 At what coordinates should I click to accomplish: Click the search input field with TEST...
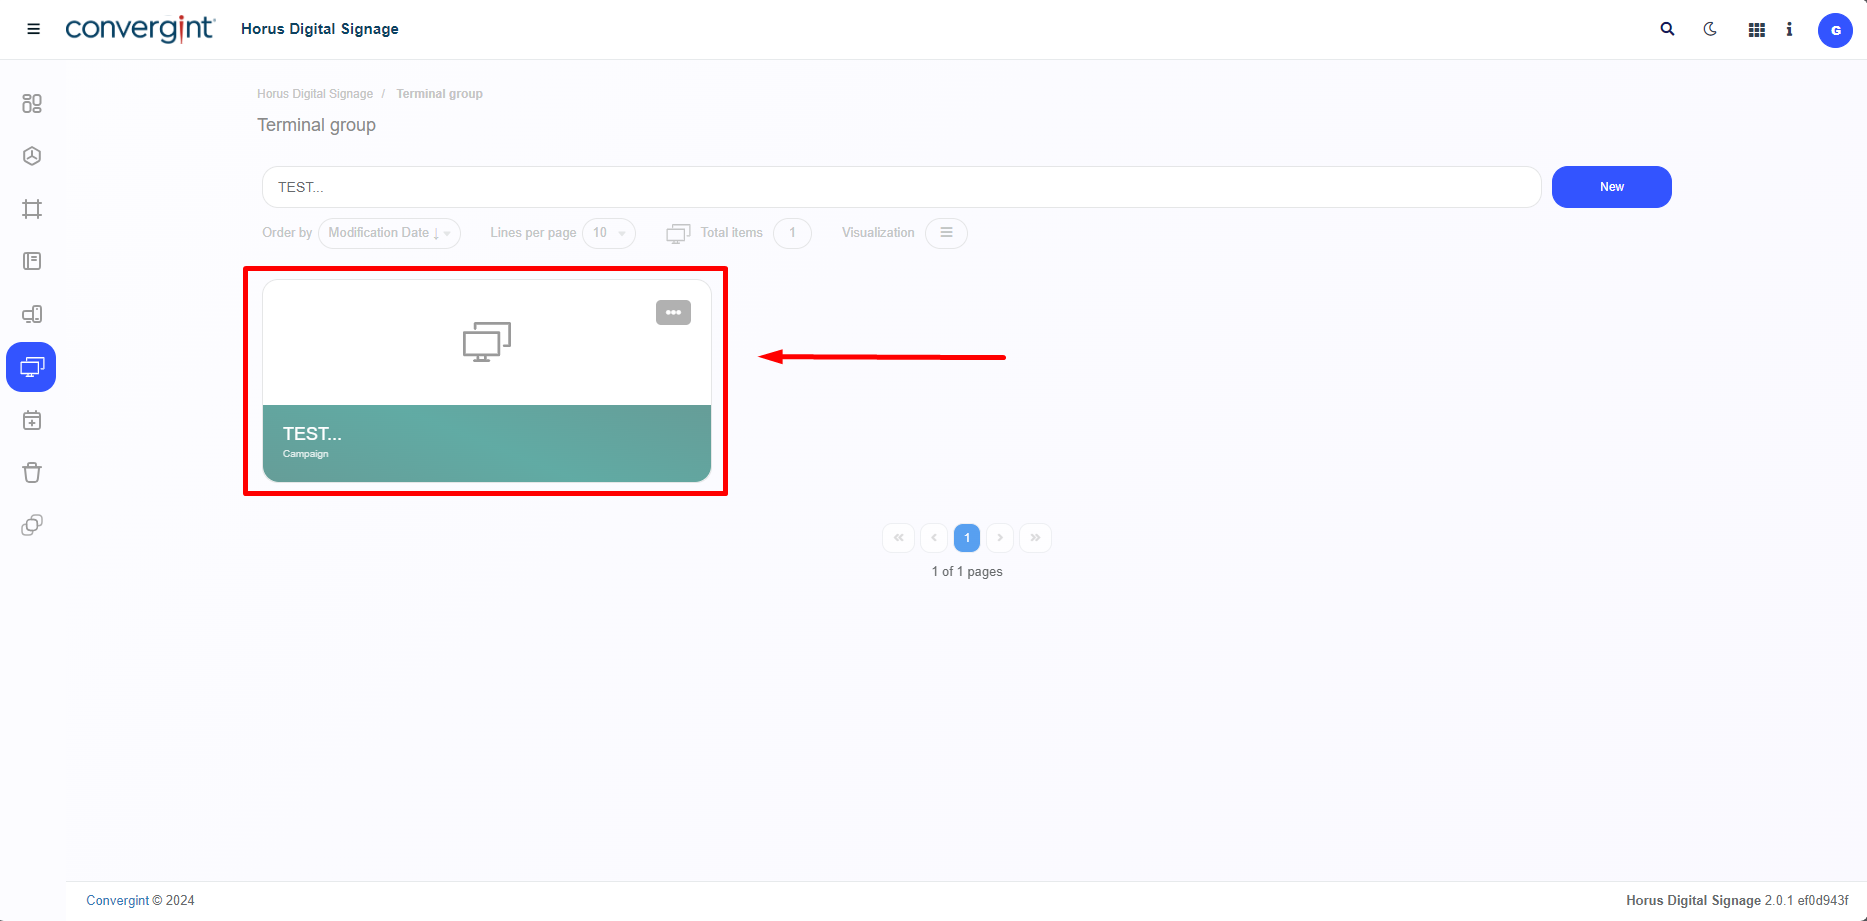point(900,187)
